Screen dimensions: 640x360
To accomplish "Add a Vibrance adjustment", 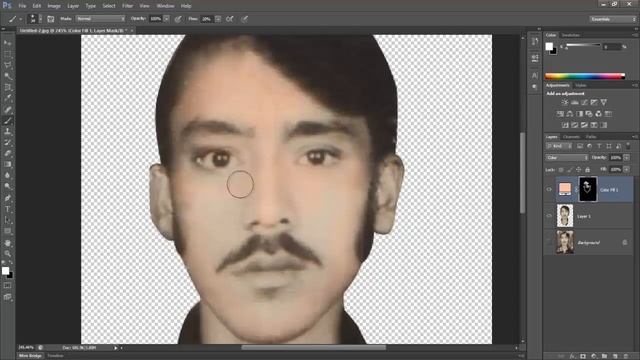I will (x=604, y=102).
